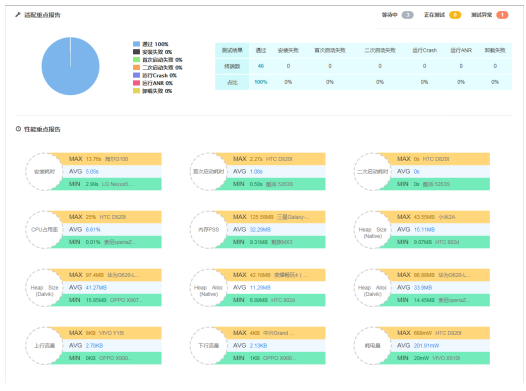Click the 通过 column header in results table

coord(261,50)
